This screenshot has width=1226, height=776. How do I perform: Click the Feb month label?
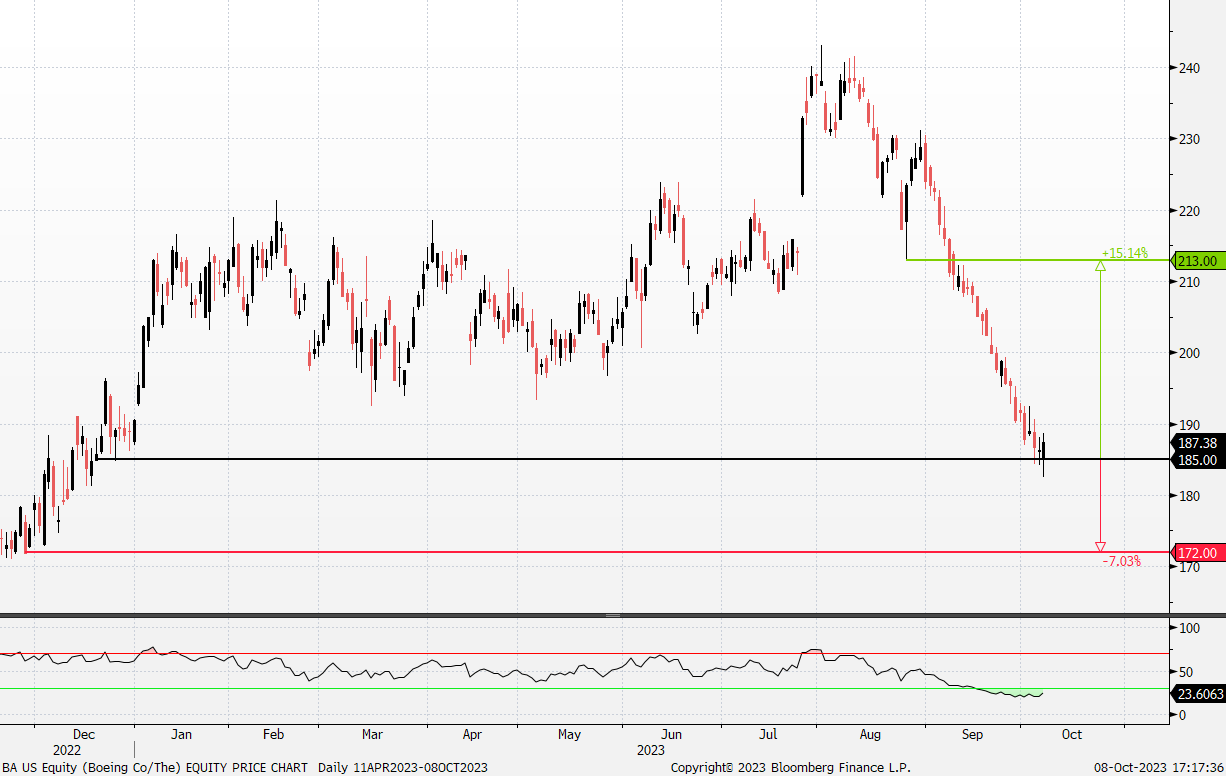click(x=273, y=735)
